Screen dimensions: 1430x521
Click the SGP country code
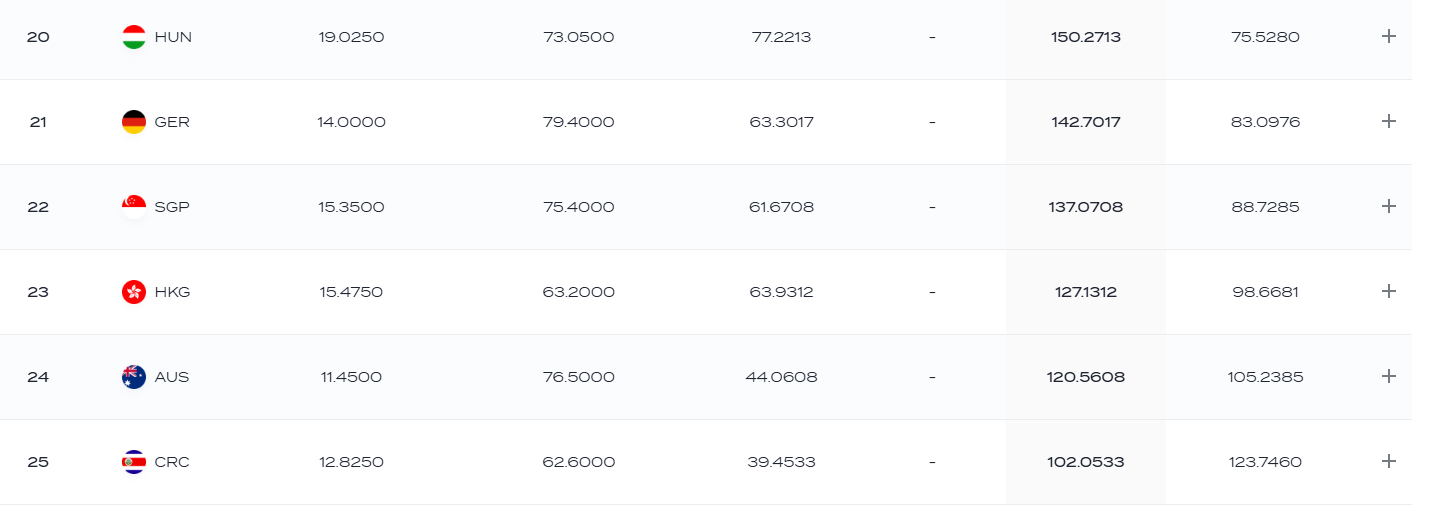coord(172,207)
